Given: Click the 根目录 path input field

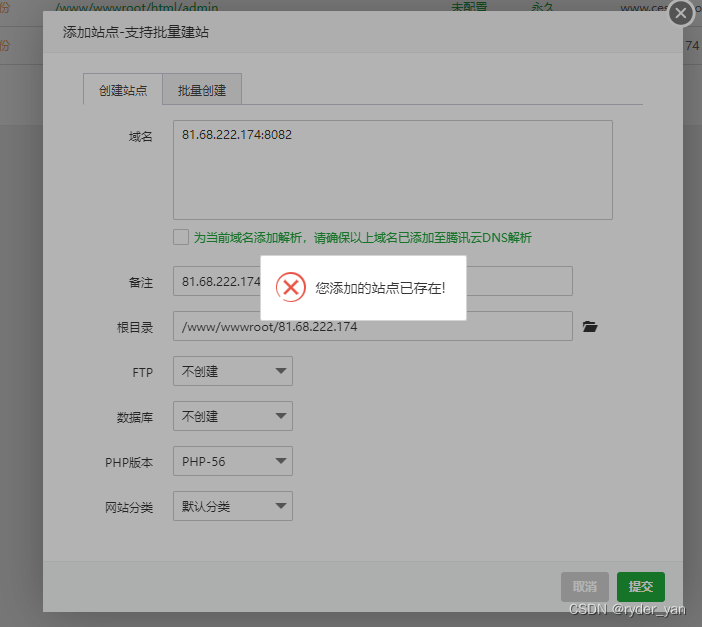Looking at the screenshot, I should coord(372,326).
